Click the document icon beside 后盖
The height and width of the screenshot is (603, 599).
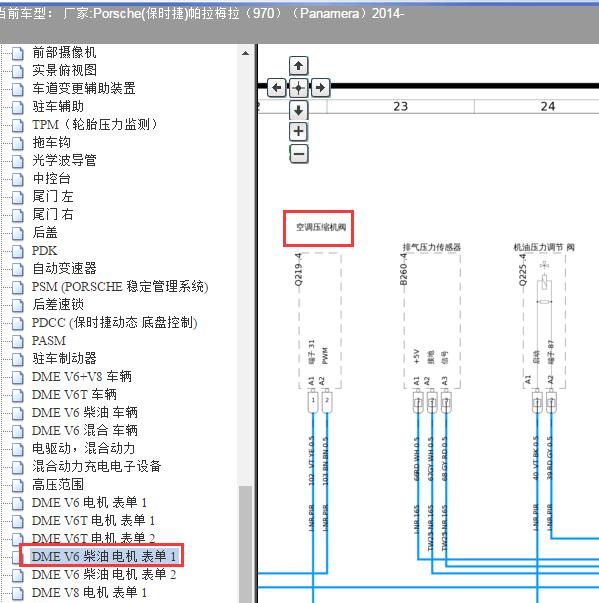tap(17, 233)
